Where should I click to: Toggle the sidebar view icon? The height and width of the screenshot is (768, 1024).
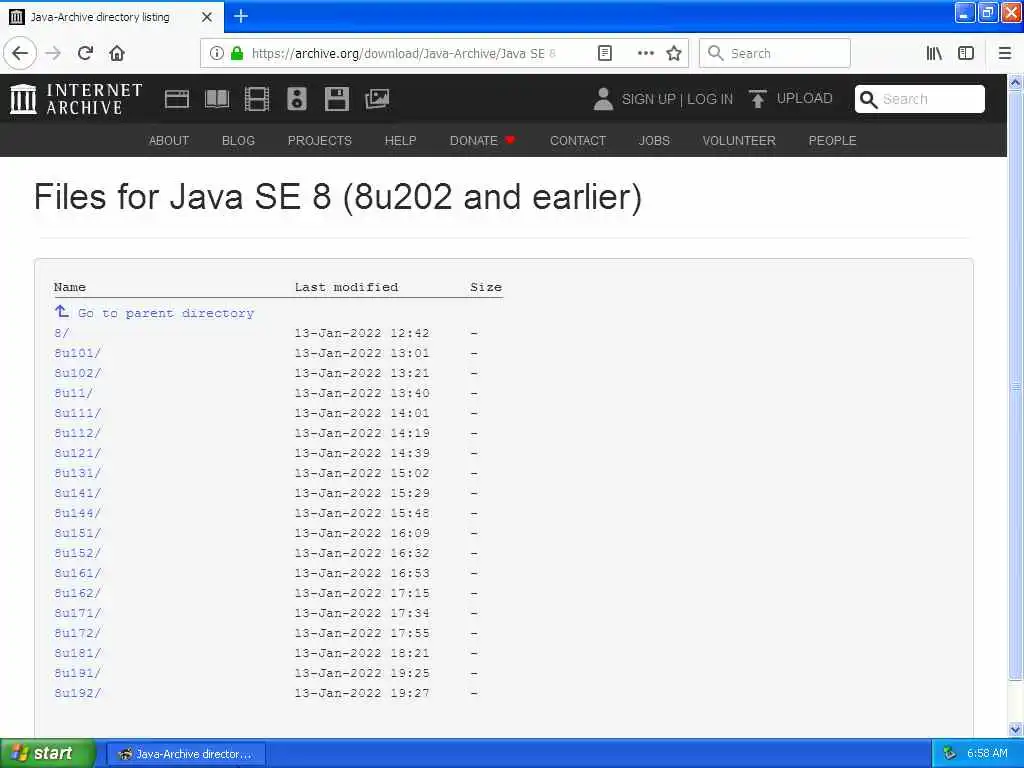coord(966,53)
